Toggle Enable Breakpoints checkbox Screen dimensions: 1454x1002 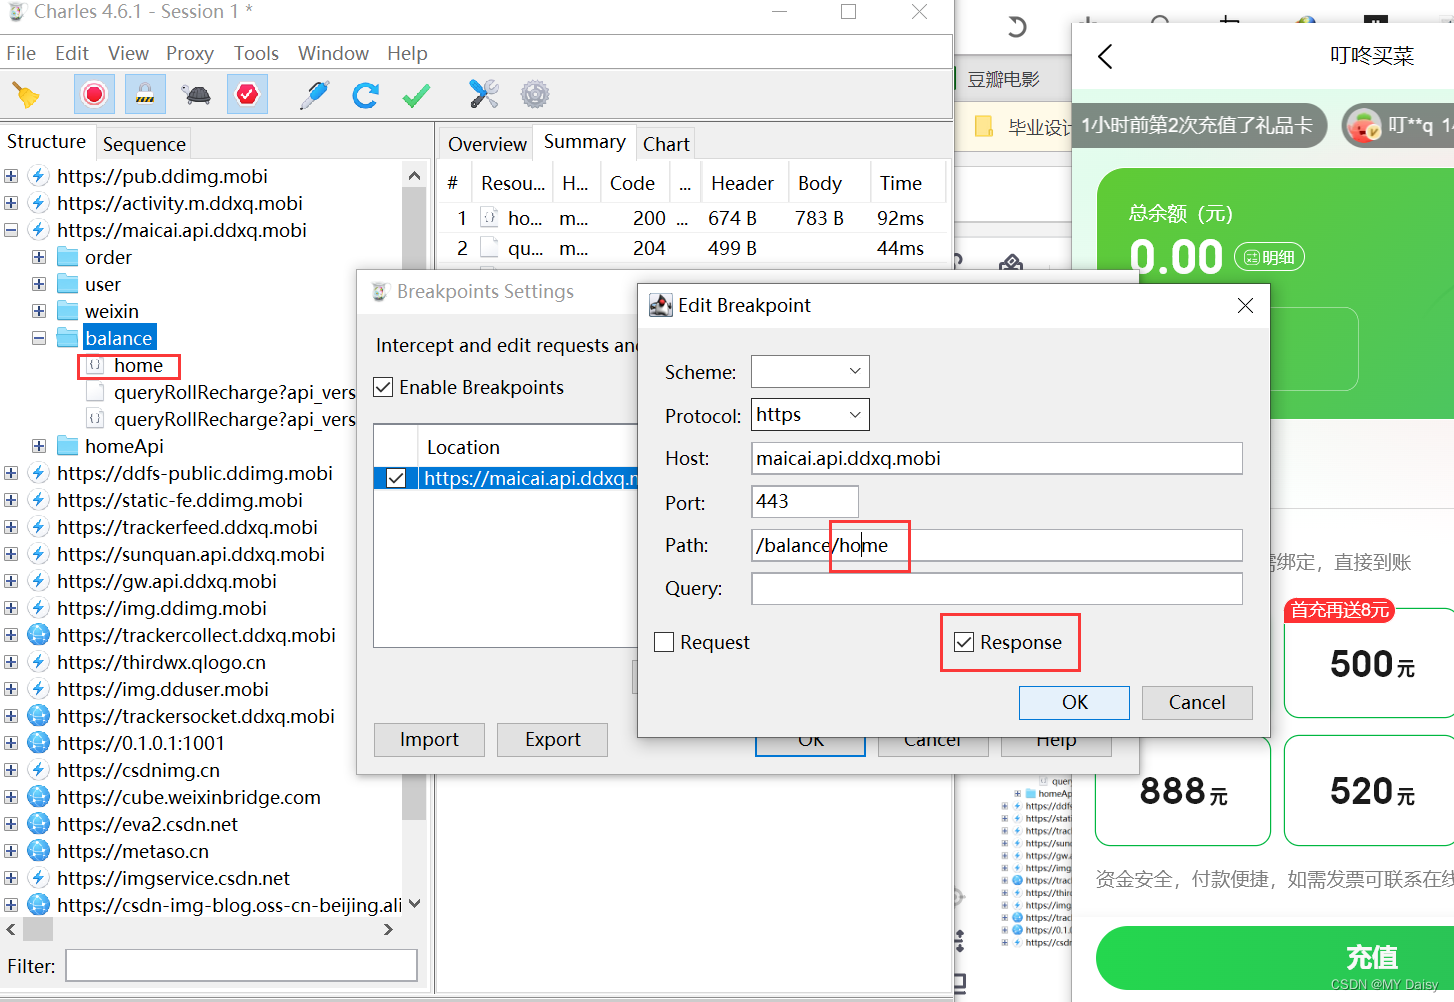pos(383,387)
